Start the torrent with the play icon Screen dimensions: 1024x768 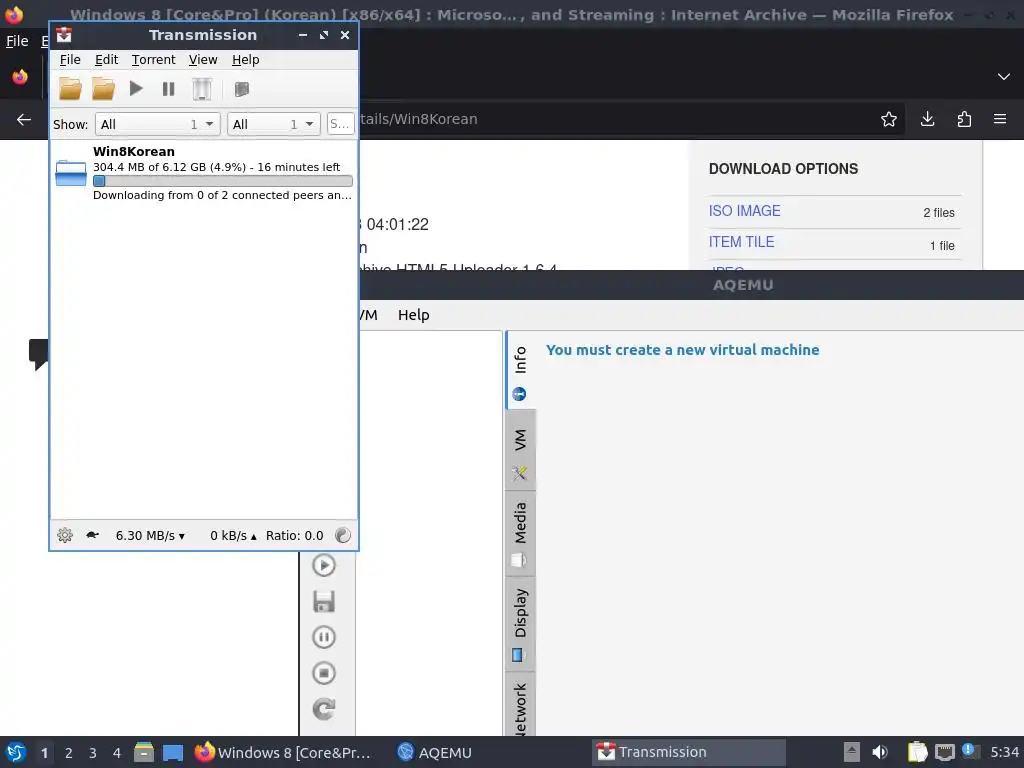point(136,88)
